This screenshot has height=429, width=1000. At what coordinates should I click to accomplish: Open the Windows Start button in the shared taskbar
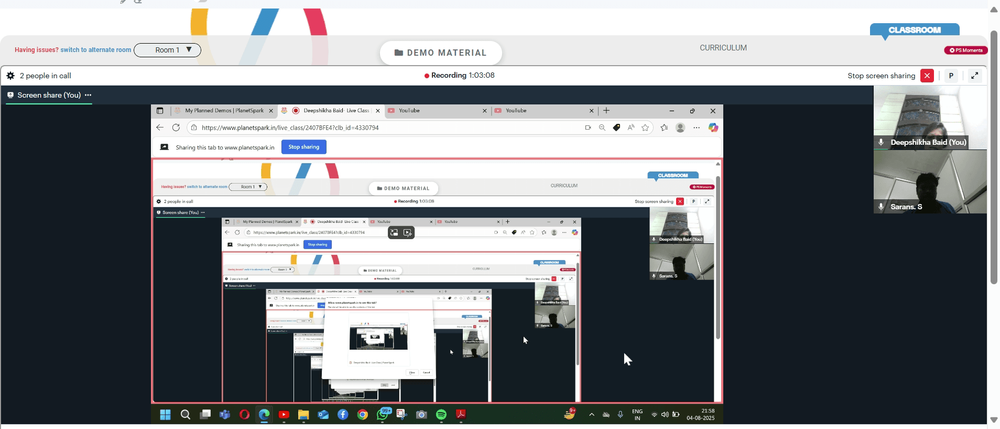click(x=165, y=414)
